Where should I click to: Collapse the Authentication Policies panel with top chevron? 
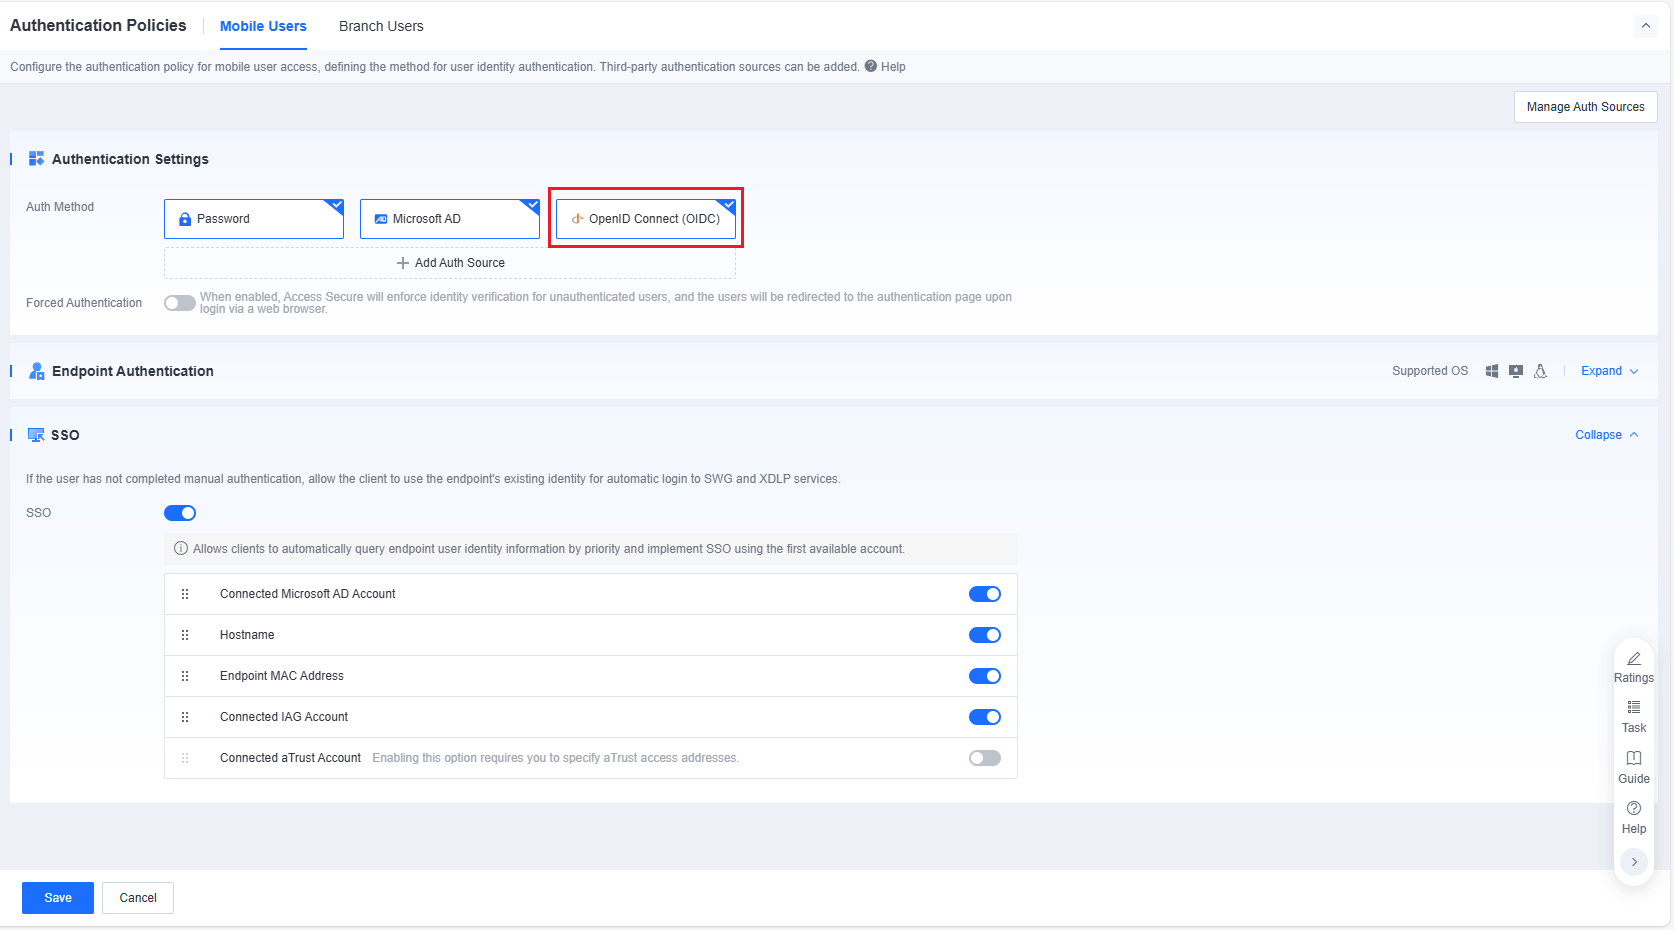pyautogui.click(x=1646, y=26)
